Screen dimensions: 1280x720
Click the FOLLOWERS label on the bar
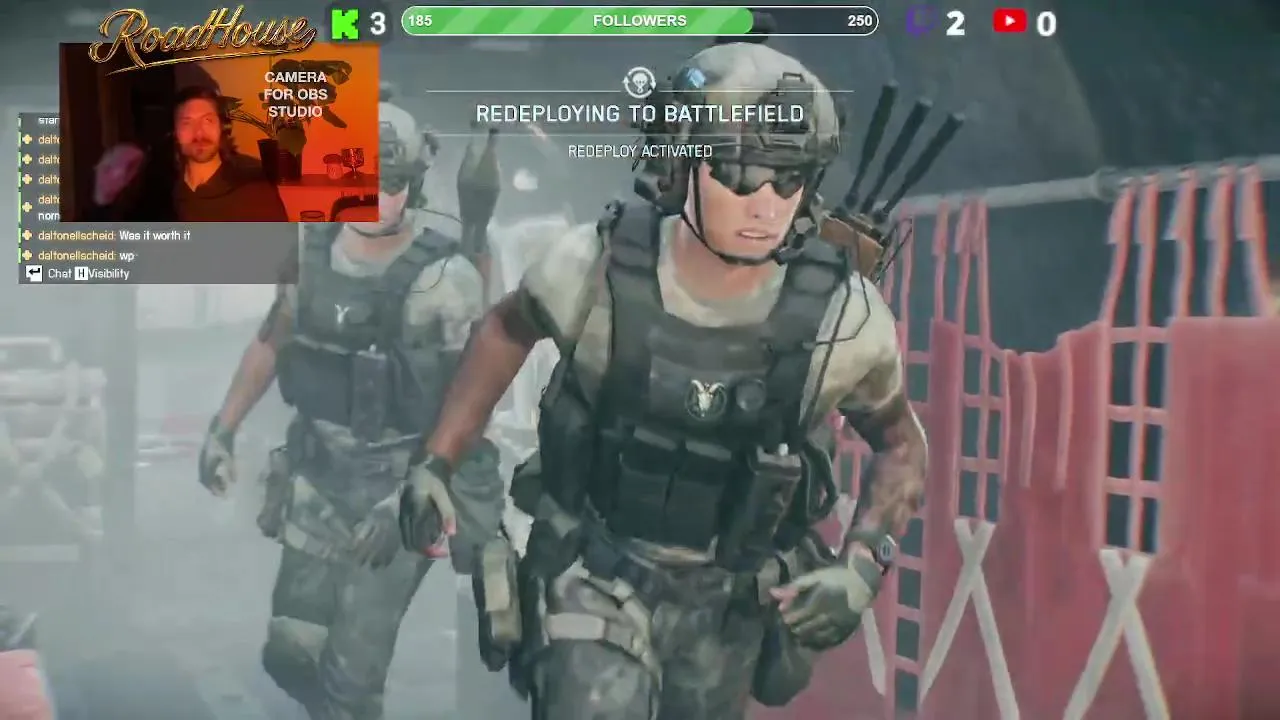point(640,21)
